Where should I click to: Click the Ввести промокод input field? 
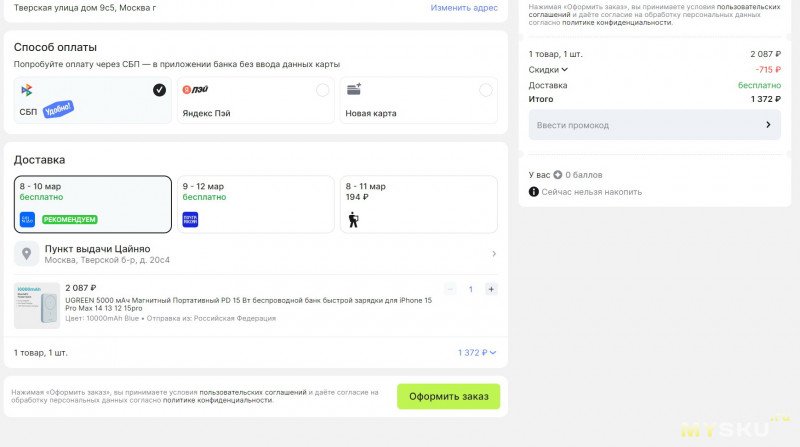(640, 125)
